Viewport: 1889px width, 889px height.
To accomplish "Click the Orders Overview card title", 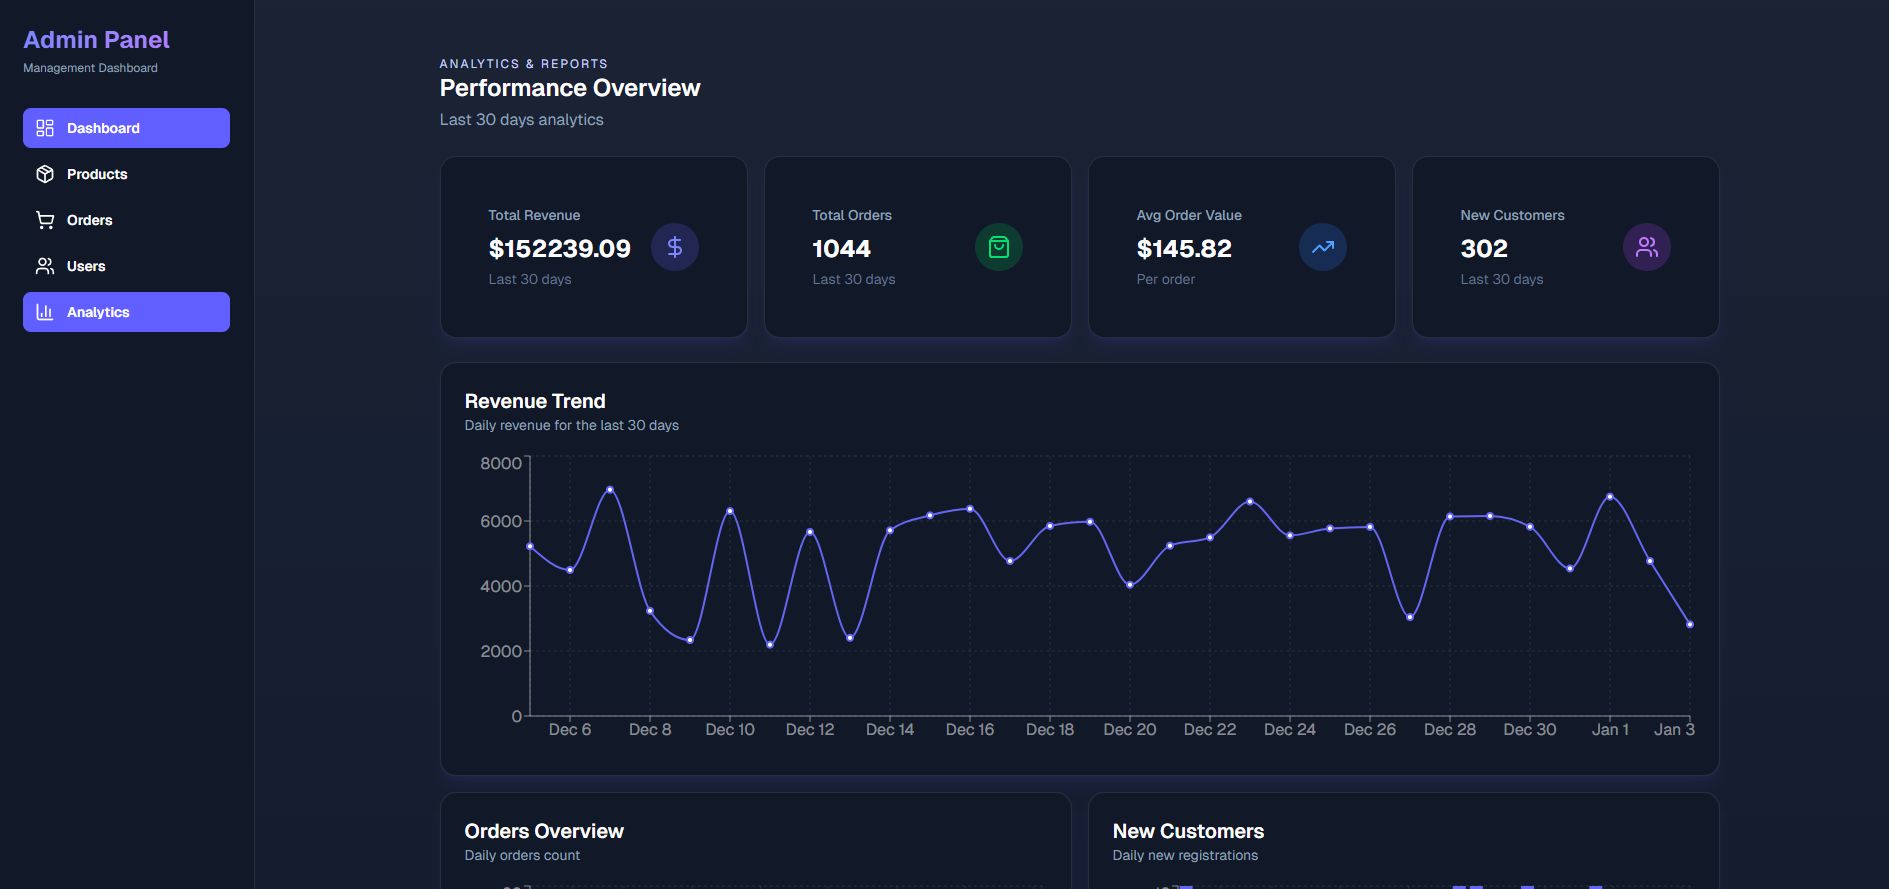I will point(544,831).
